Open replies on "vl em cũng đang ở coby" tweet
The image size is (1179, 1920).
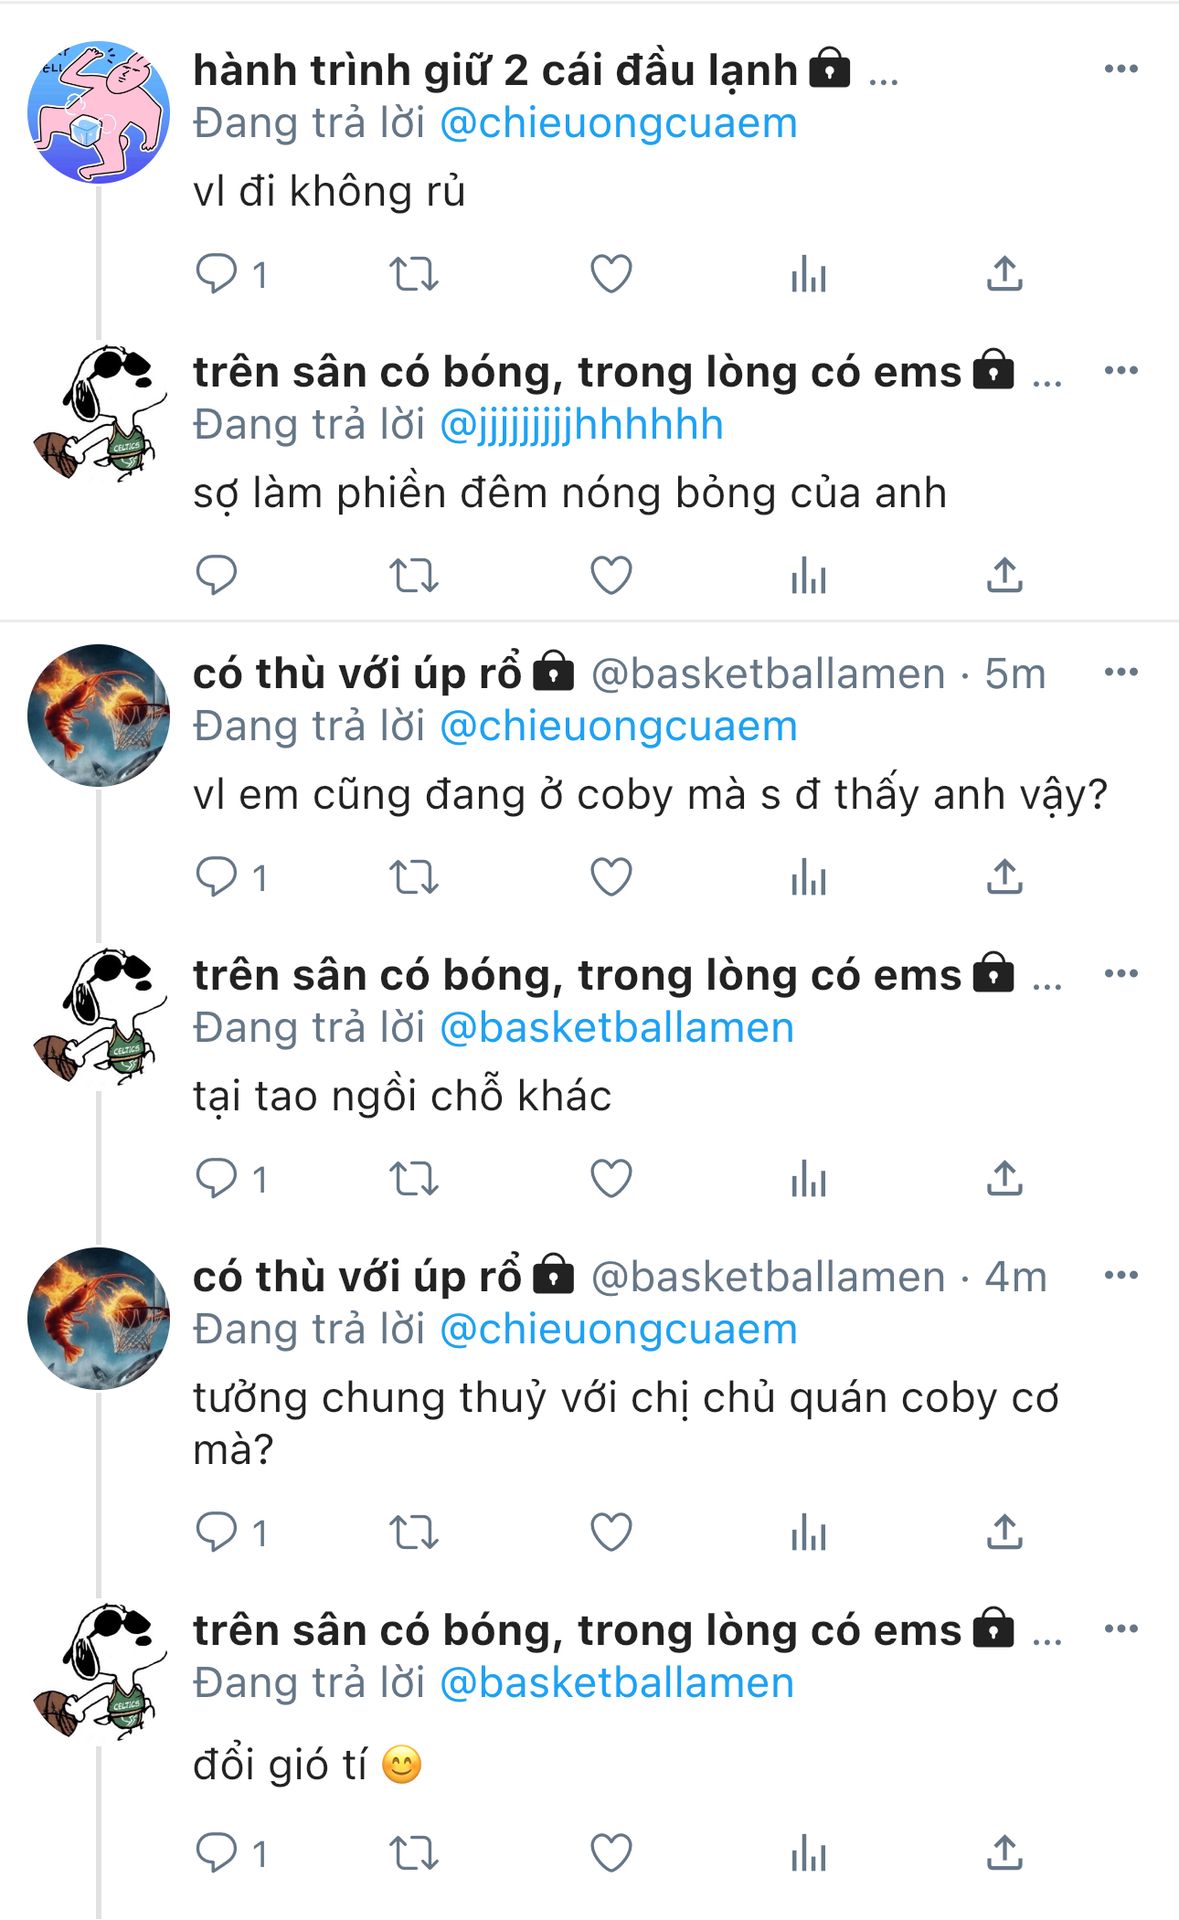[231, 878]
